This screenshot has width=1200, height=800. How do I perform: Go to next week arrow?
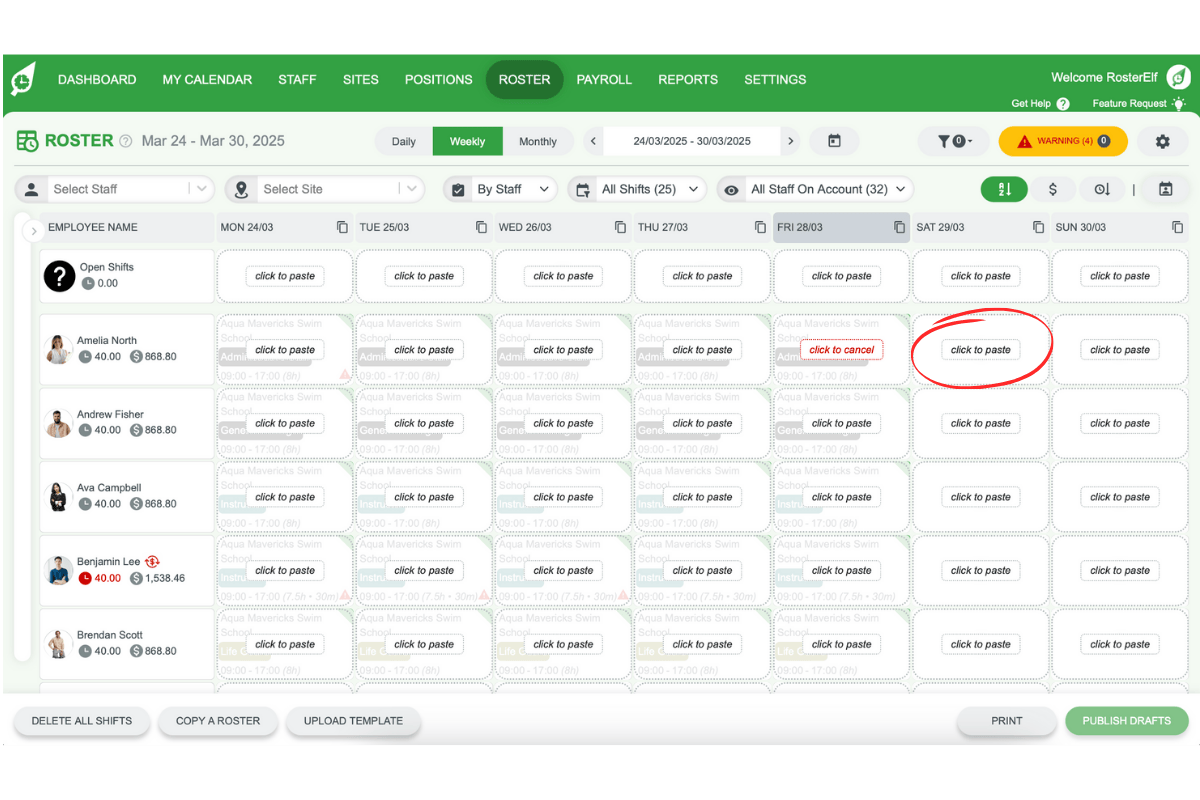point(791,141)
